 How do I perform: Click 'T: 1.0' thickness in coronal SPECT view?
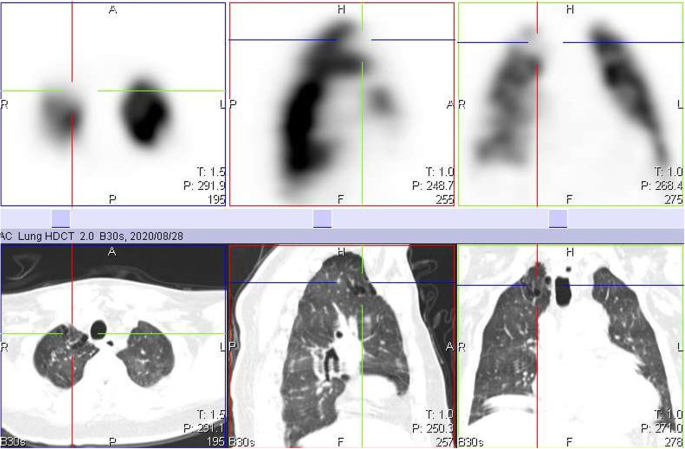coord(668,172)
